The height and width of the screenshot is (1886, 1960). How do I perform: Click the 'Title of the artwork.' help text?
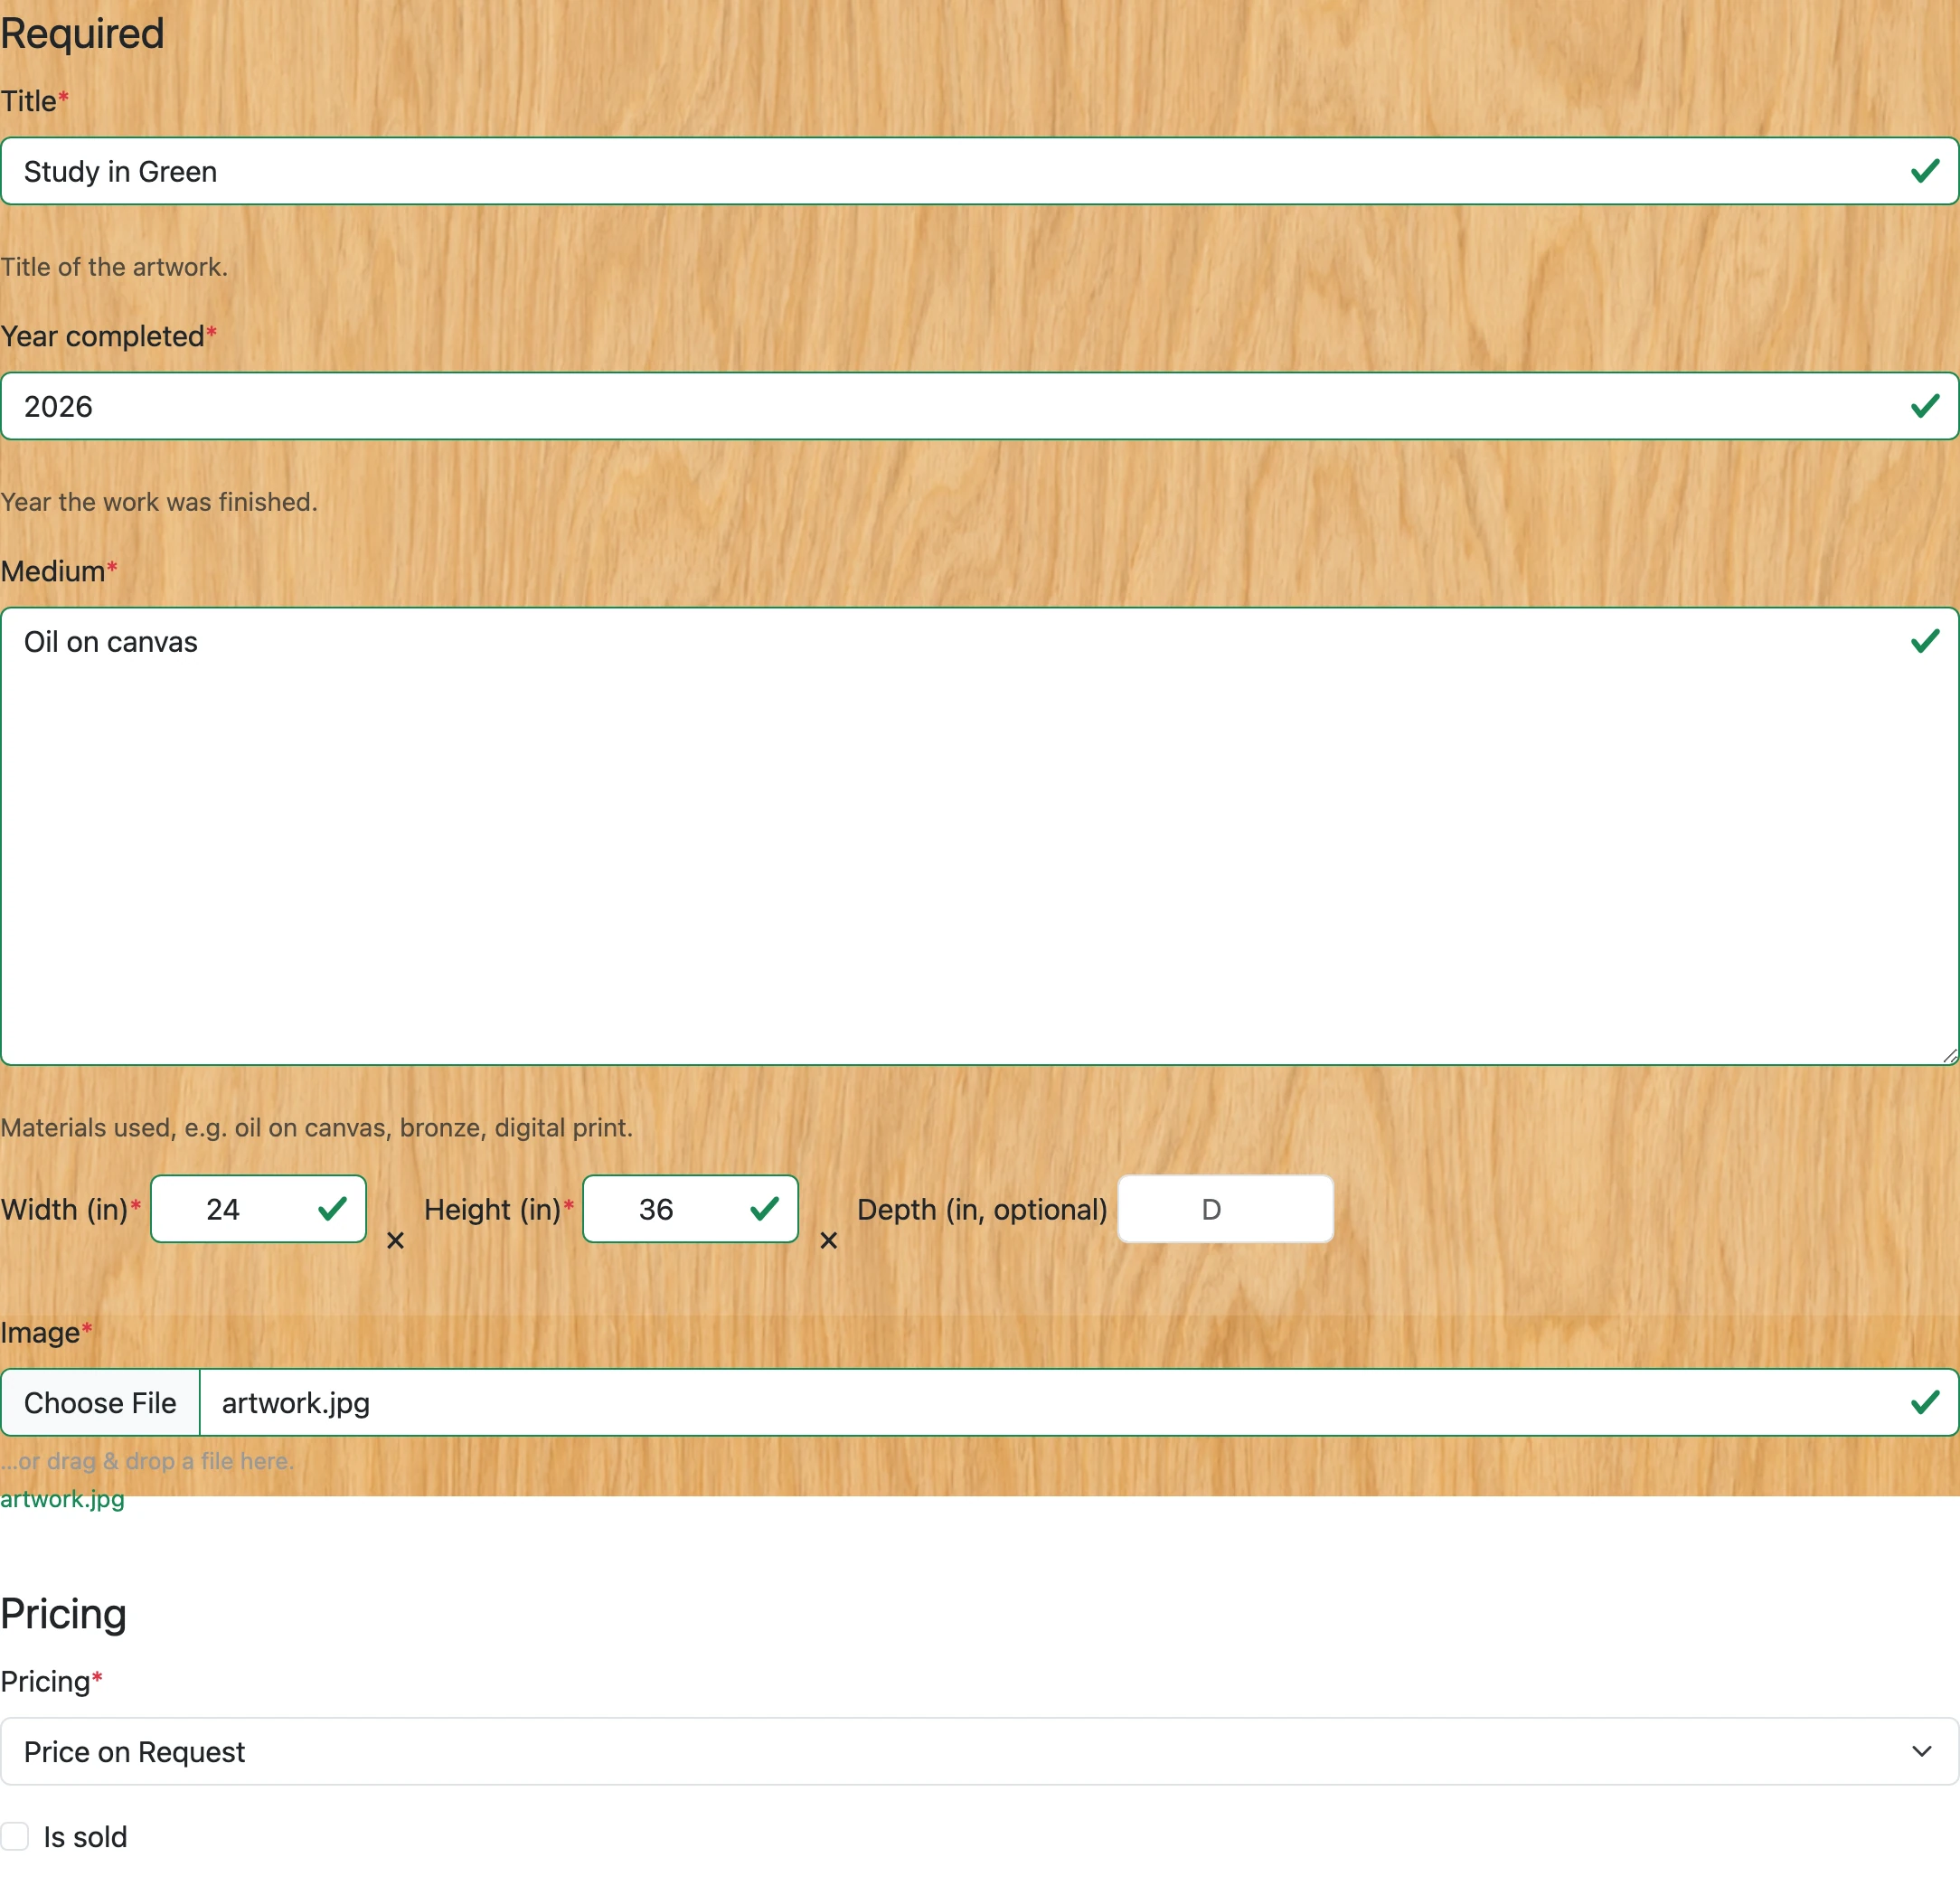coord(114,267)
